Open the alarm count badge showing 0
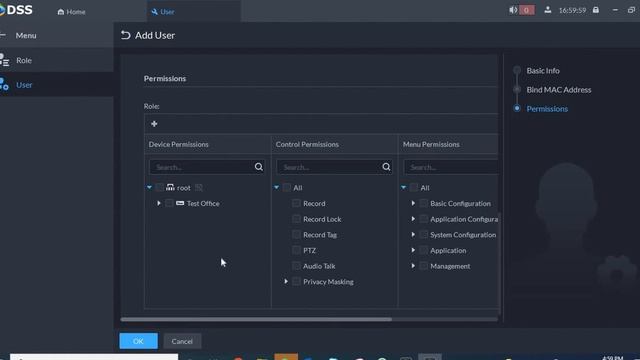The image size is (640, 360). (x=527, y=10)
